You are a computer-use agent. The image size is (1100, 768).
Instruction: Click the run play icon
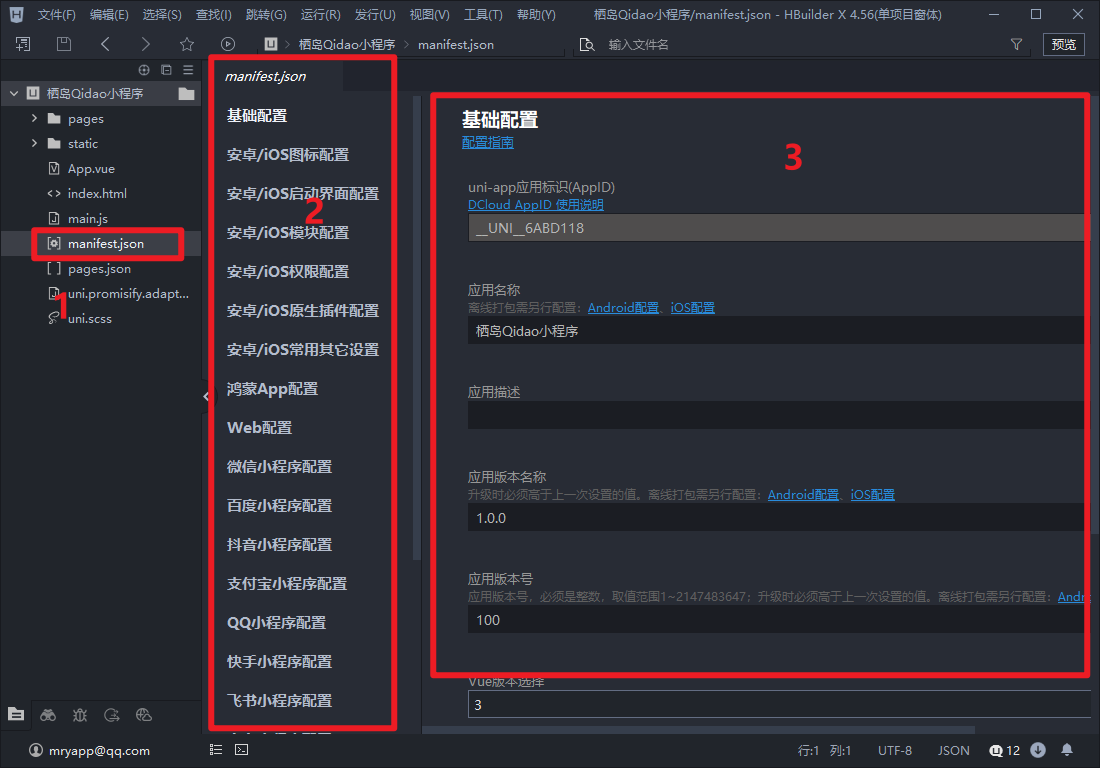(228, 44)
